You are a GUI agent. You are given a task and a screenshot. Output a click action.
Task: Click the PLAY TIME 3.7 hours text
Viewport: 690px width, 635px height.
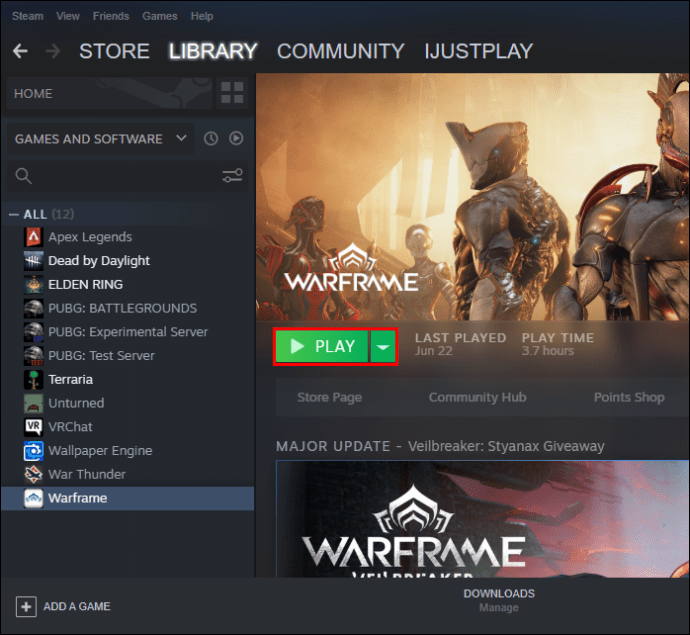[558, 344]
